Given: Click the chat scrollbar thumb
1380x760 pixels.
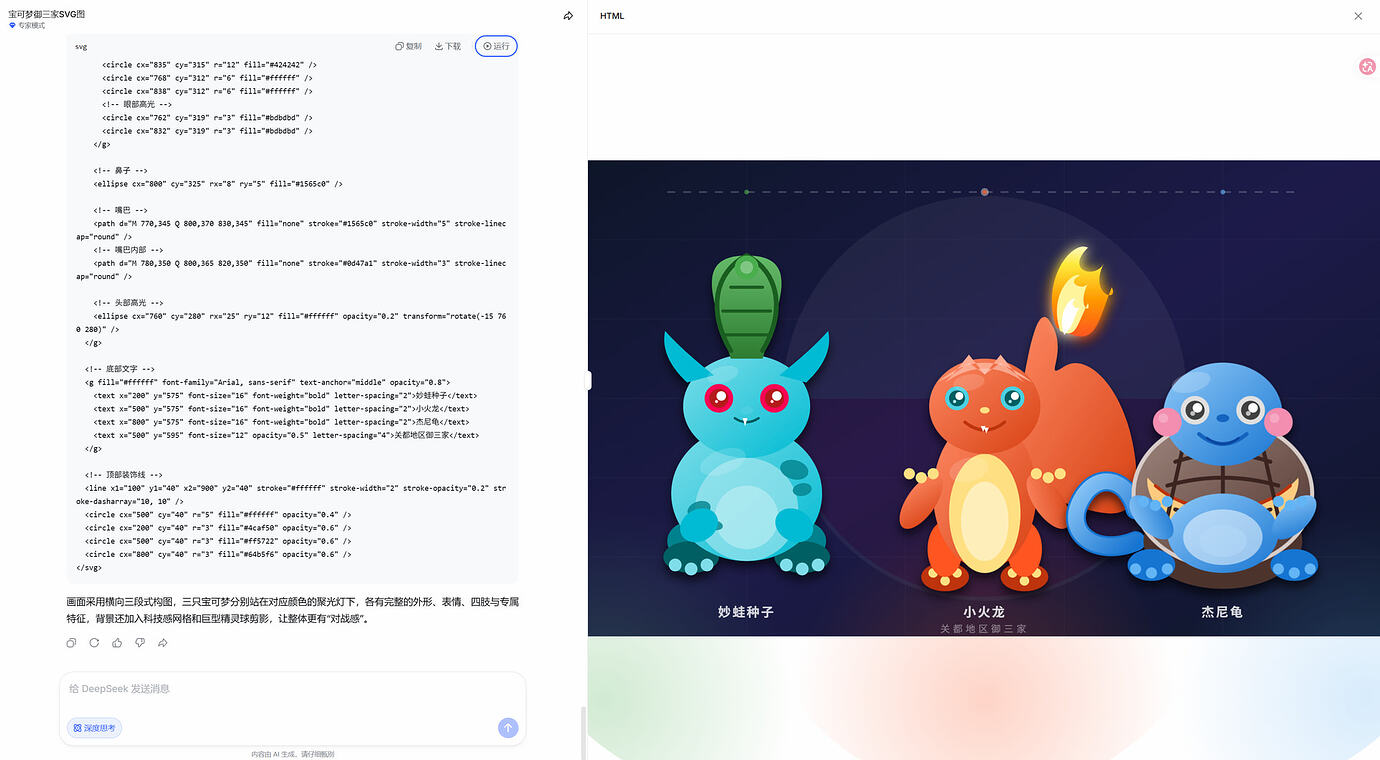Looking at the screenshot, I should (582, 732).
